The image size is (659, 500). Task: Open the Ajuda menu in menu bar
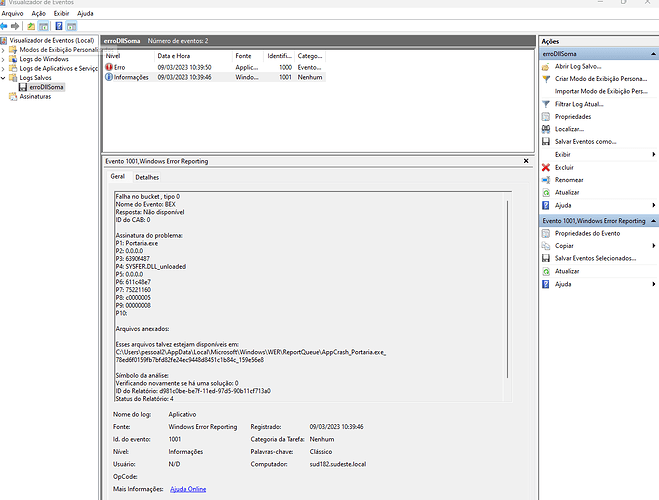(85, 13)
